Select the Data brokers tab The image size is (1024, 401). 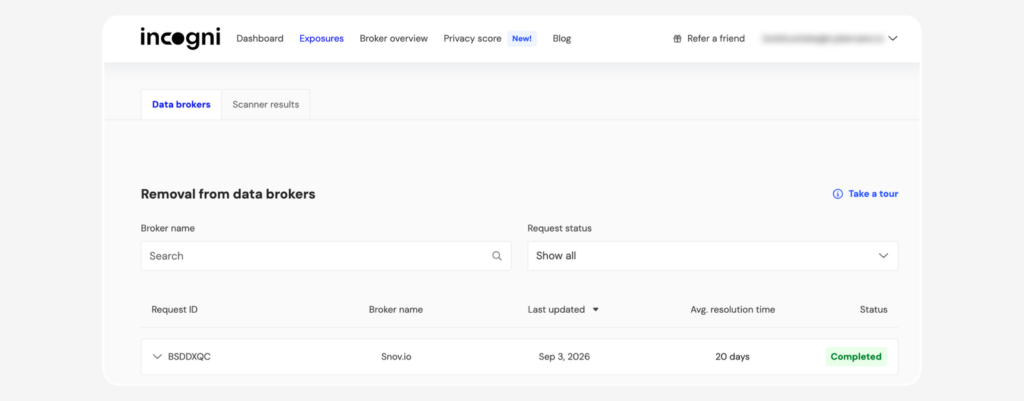tap(182, 104)
